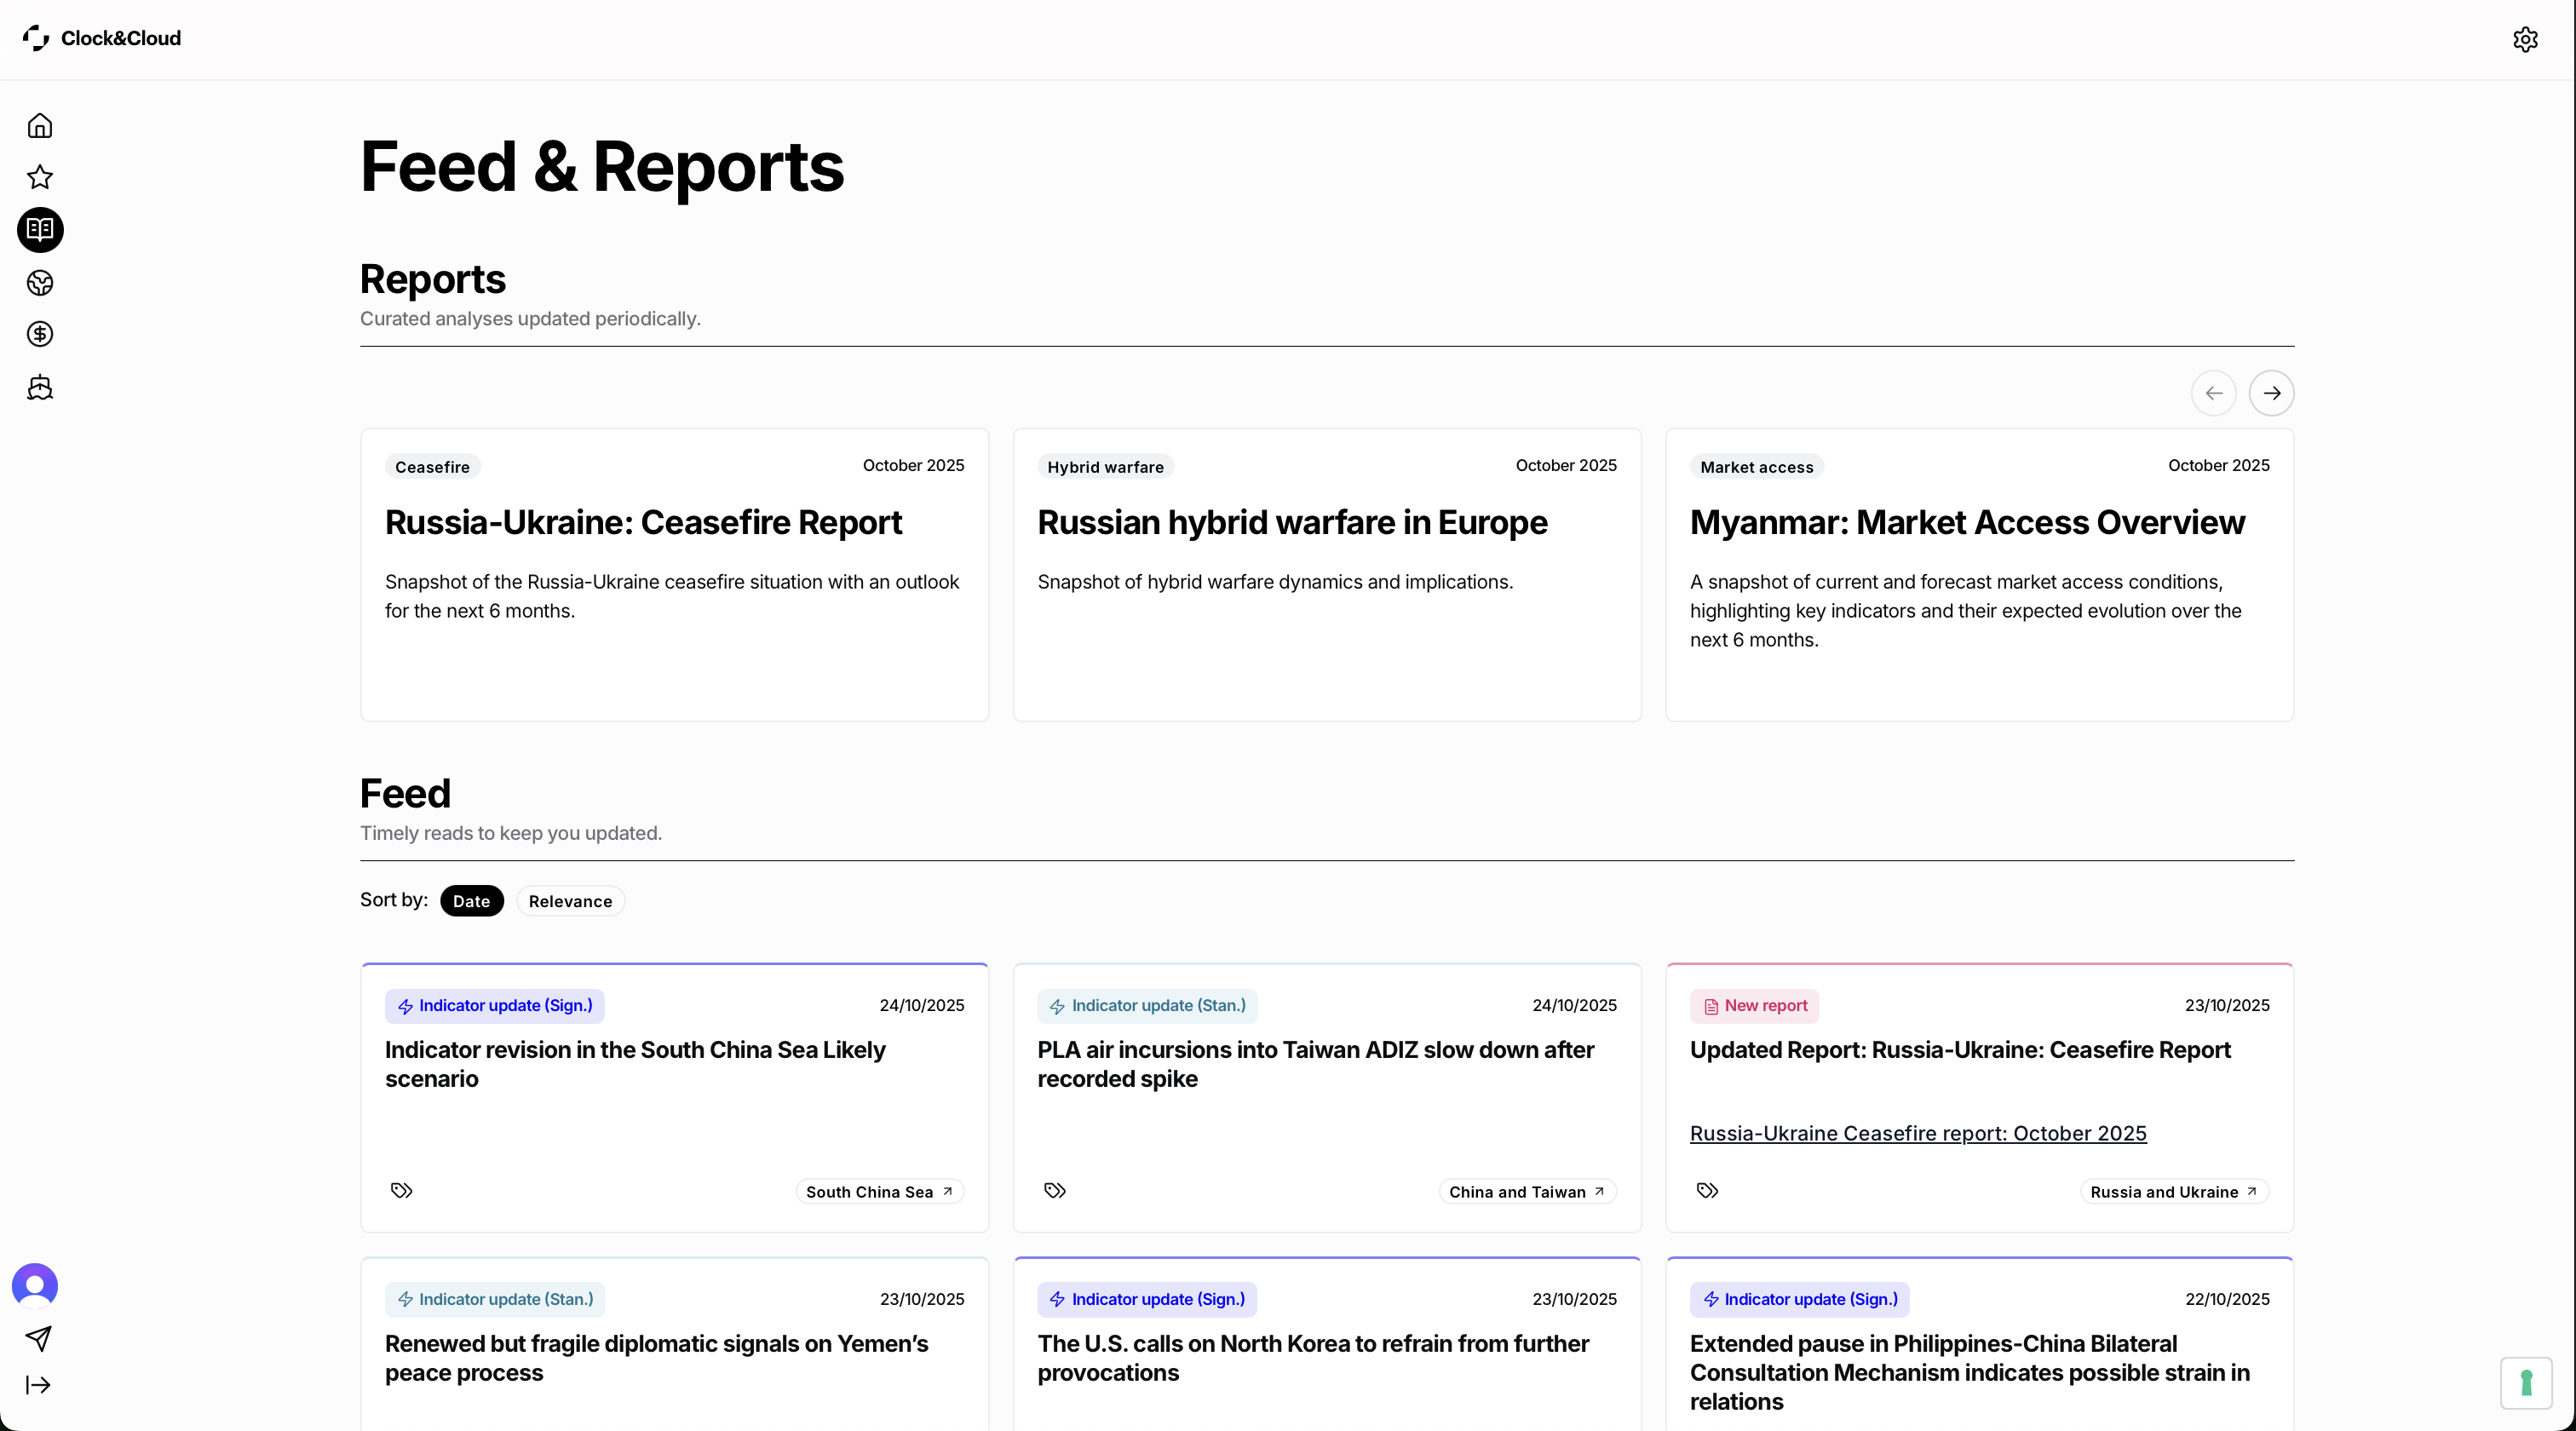Open Russian hybrid warfare in Europe report
This screenshot has width=2576, height=1431.
click(x=1292, y=523)
